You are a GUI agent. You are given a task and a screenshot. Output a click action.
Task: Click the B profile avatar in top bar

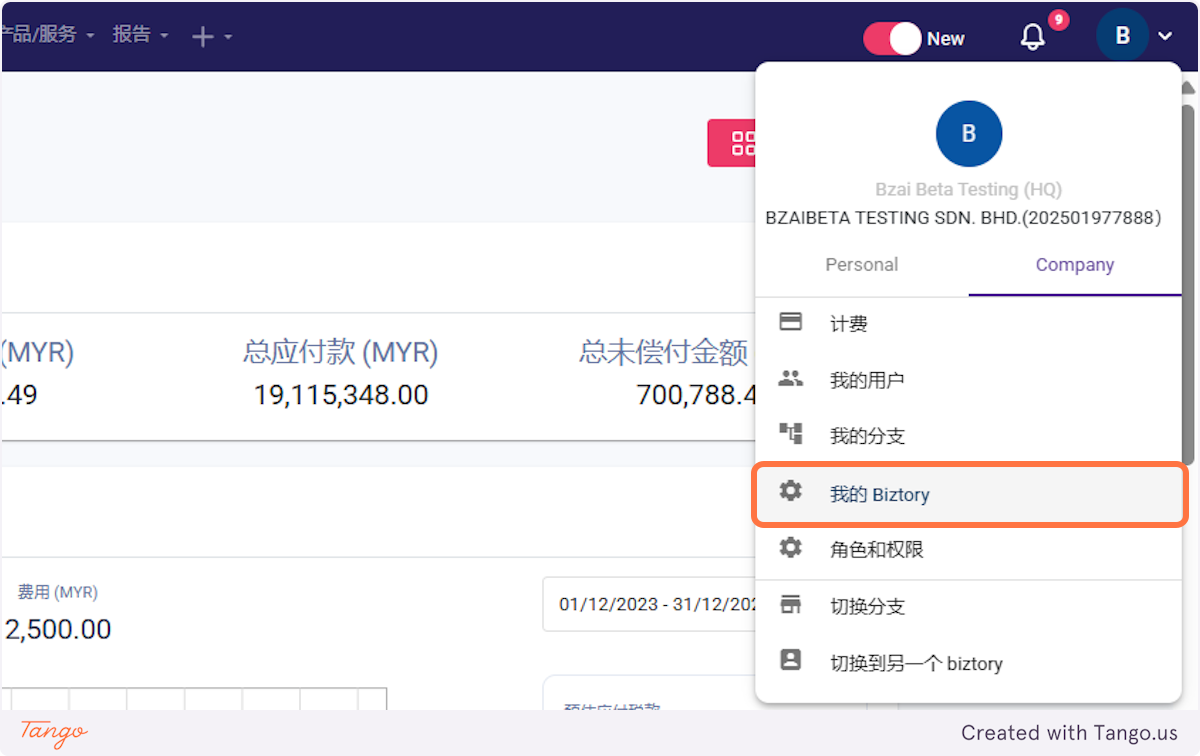pyautogui.click(x=1122, y=36)
